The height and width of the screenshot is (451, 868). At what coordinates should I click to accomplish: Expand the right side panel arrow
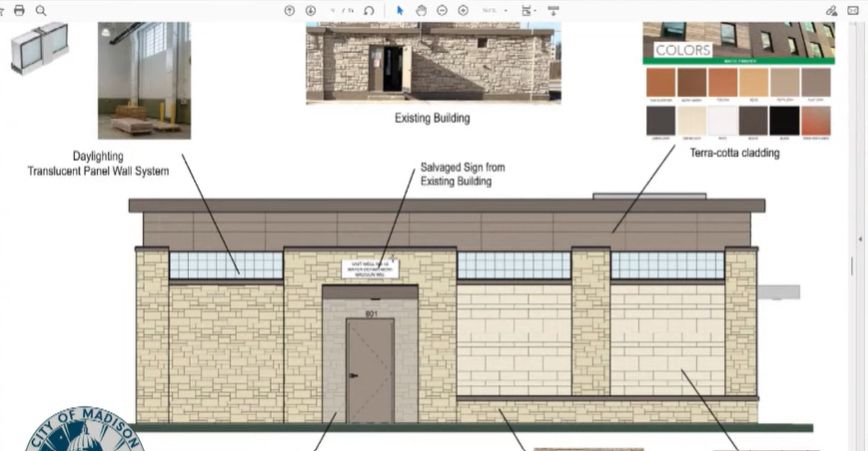point(860,239)
